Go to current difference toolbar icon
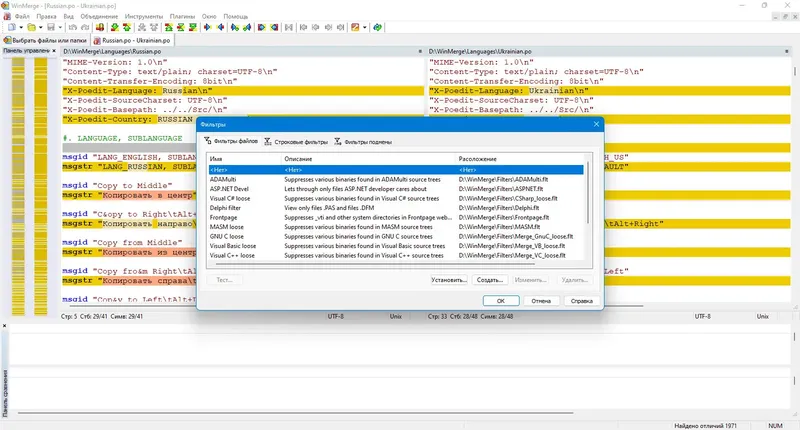Image resolution: width=800 pixels, height=430 pixels. [x=180, y=27]
